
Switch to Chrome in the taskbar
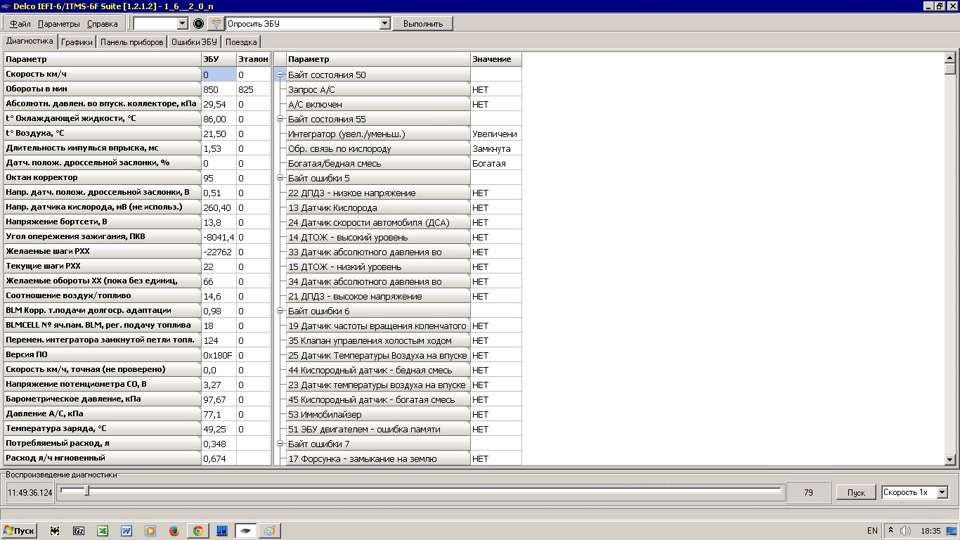click(198, 531)
